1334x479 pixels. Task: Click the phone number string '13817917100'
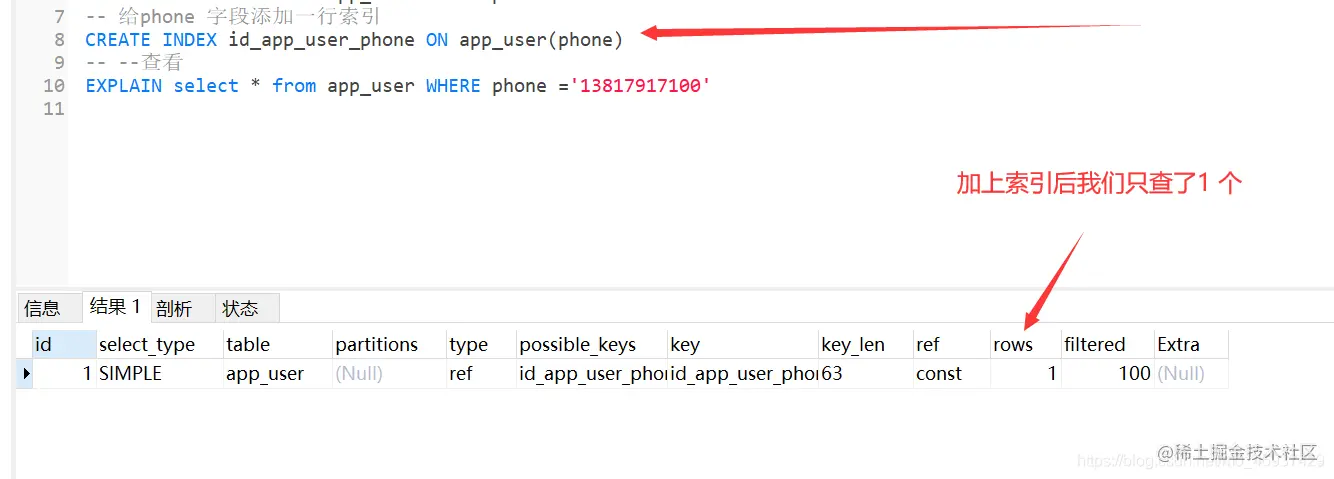pos(640,86)
